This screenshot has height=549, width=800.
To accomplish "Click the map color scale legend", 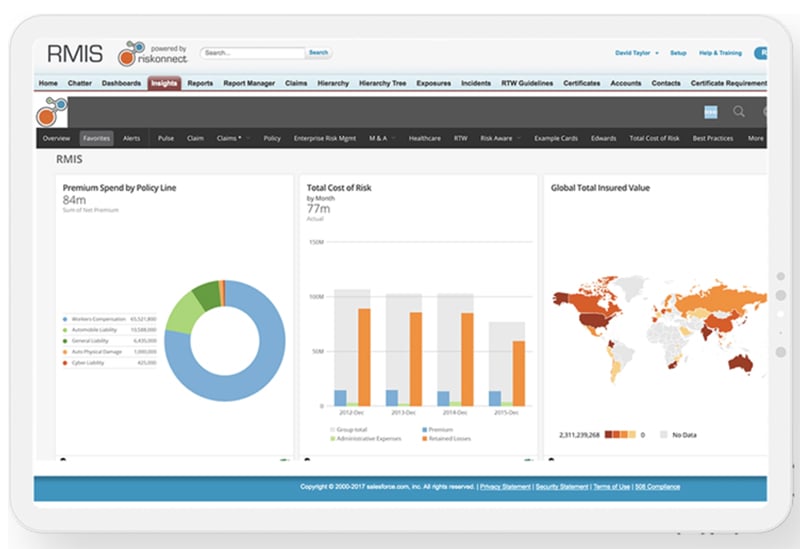I will point(620,435).
